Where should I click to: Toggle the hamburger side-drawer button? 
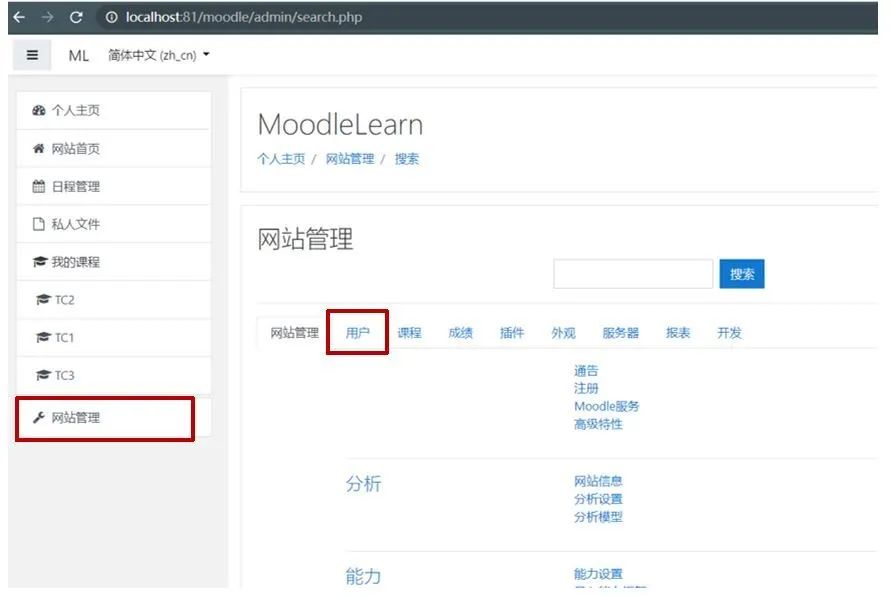32,55
